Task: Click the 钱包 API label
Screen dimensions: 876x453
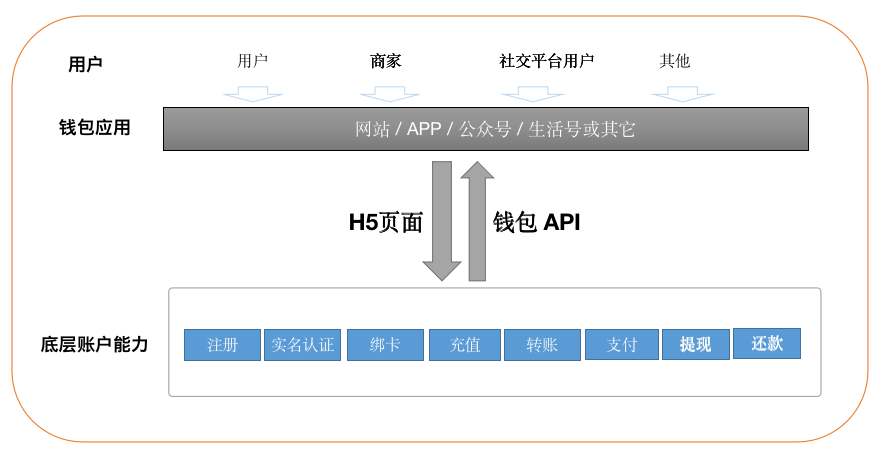Action: pyautogui.click(x=536, y=222)
